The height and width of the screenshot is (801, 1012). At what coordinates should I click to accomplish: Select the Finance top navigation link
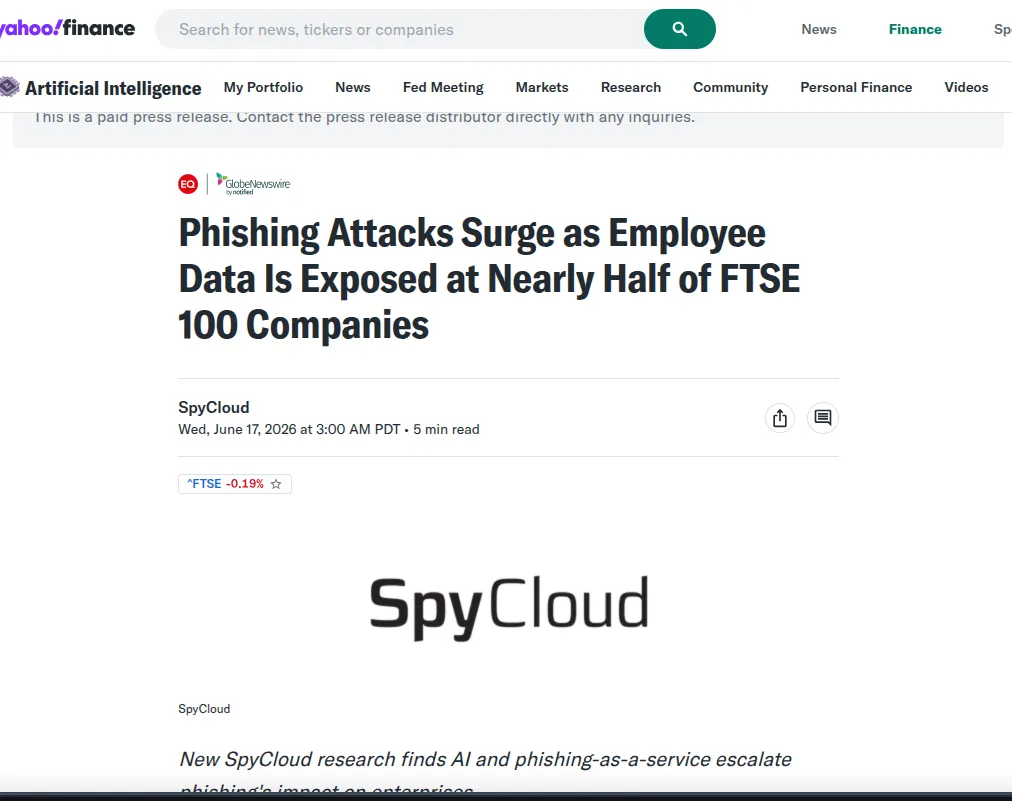(915, 29)
